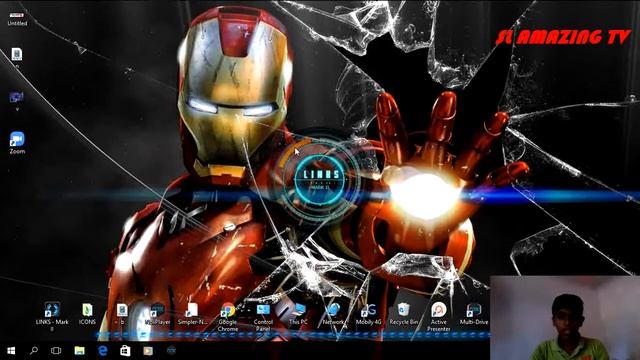Open the Recycle Bin
Image resolution: width=640 pixels, height=360 pixels.
tap(404, 313)
